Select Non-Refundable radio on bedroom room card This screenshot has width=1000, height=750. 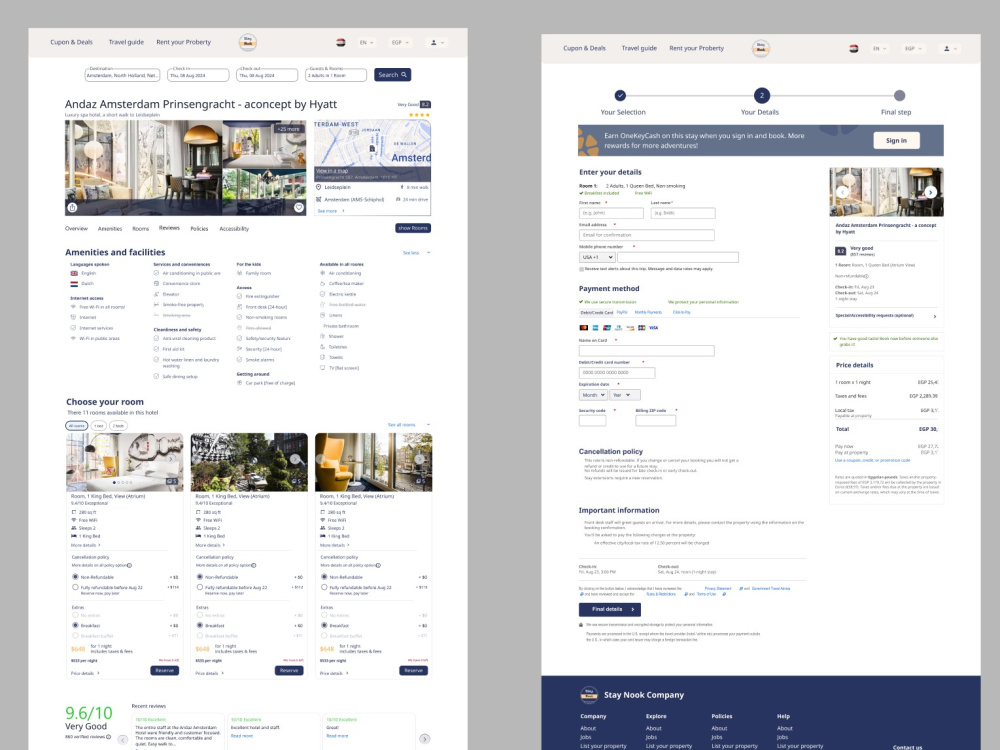(75, 577)
